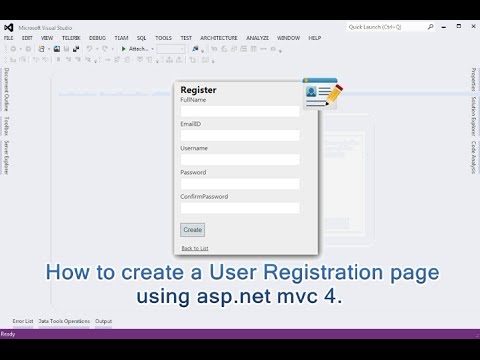Viewport: 480px width, 360px height.
Task: Open the empty configuration combo box
Action: [171, 49]
